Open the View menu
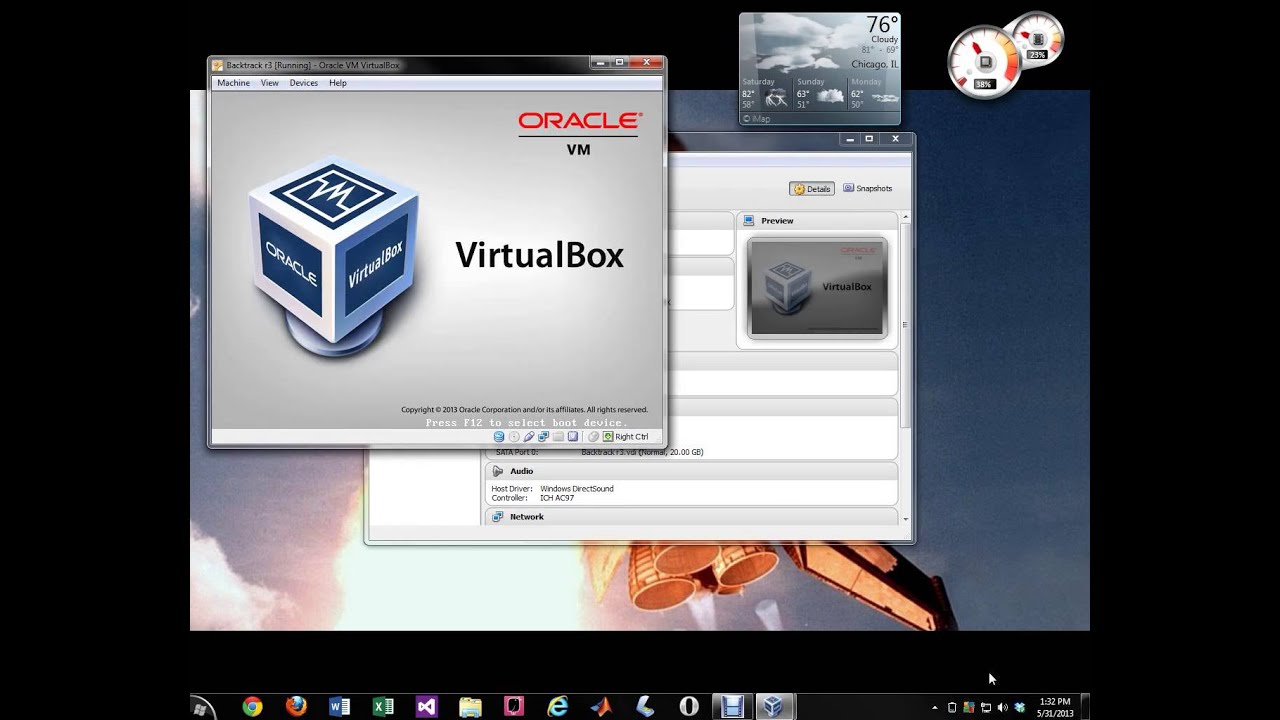1280x720 pixels. tap(270, 83)
